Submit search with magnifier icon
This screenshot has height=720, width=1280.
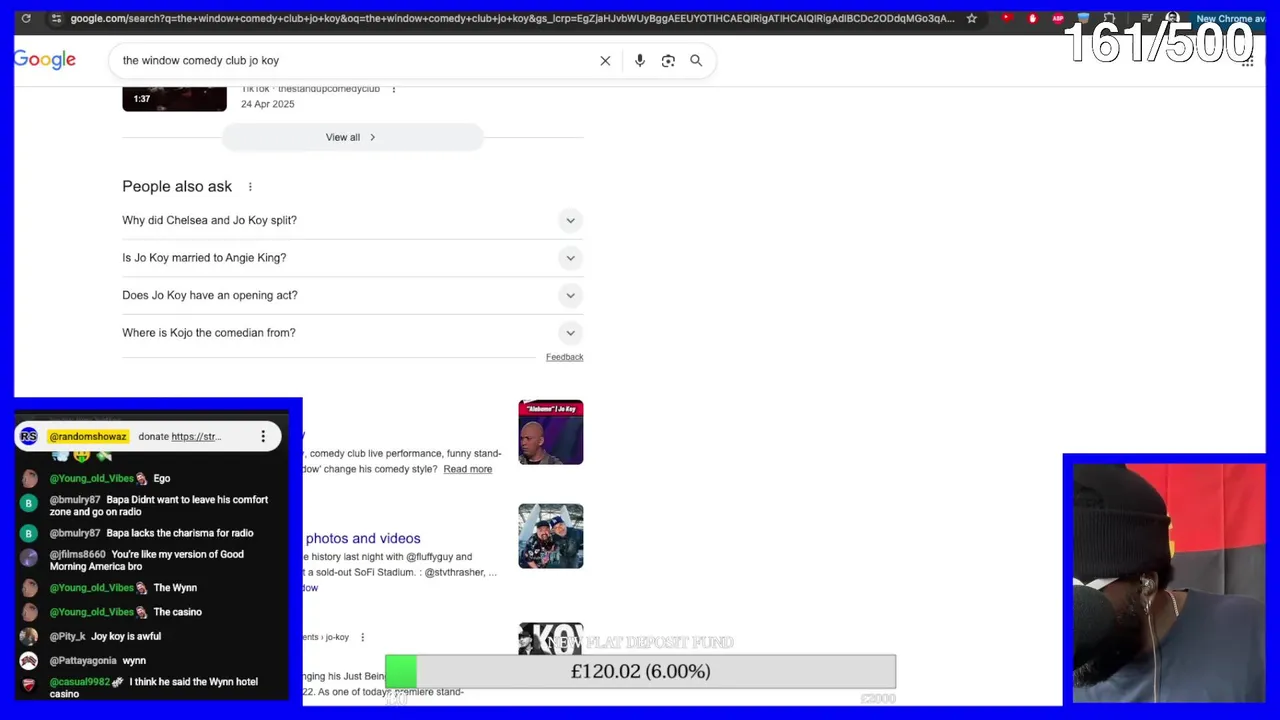tap(696, 61)
